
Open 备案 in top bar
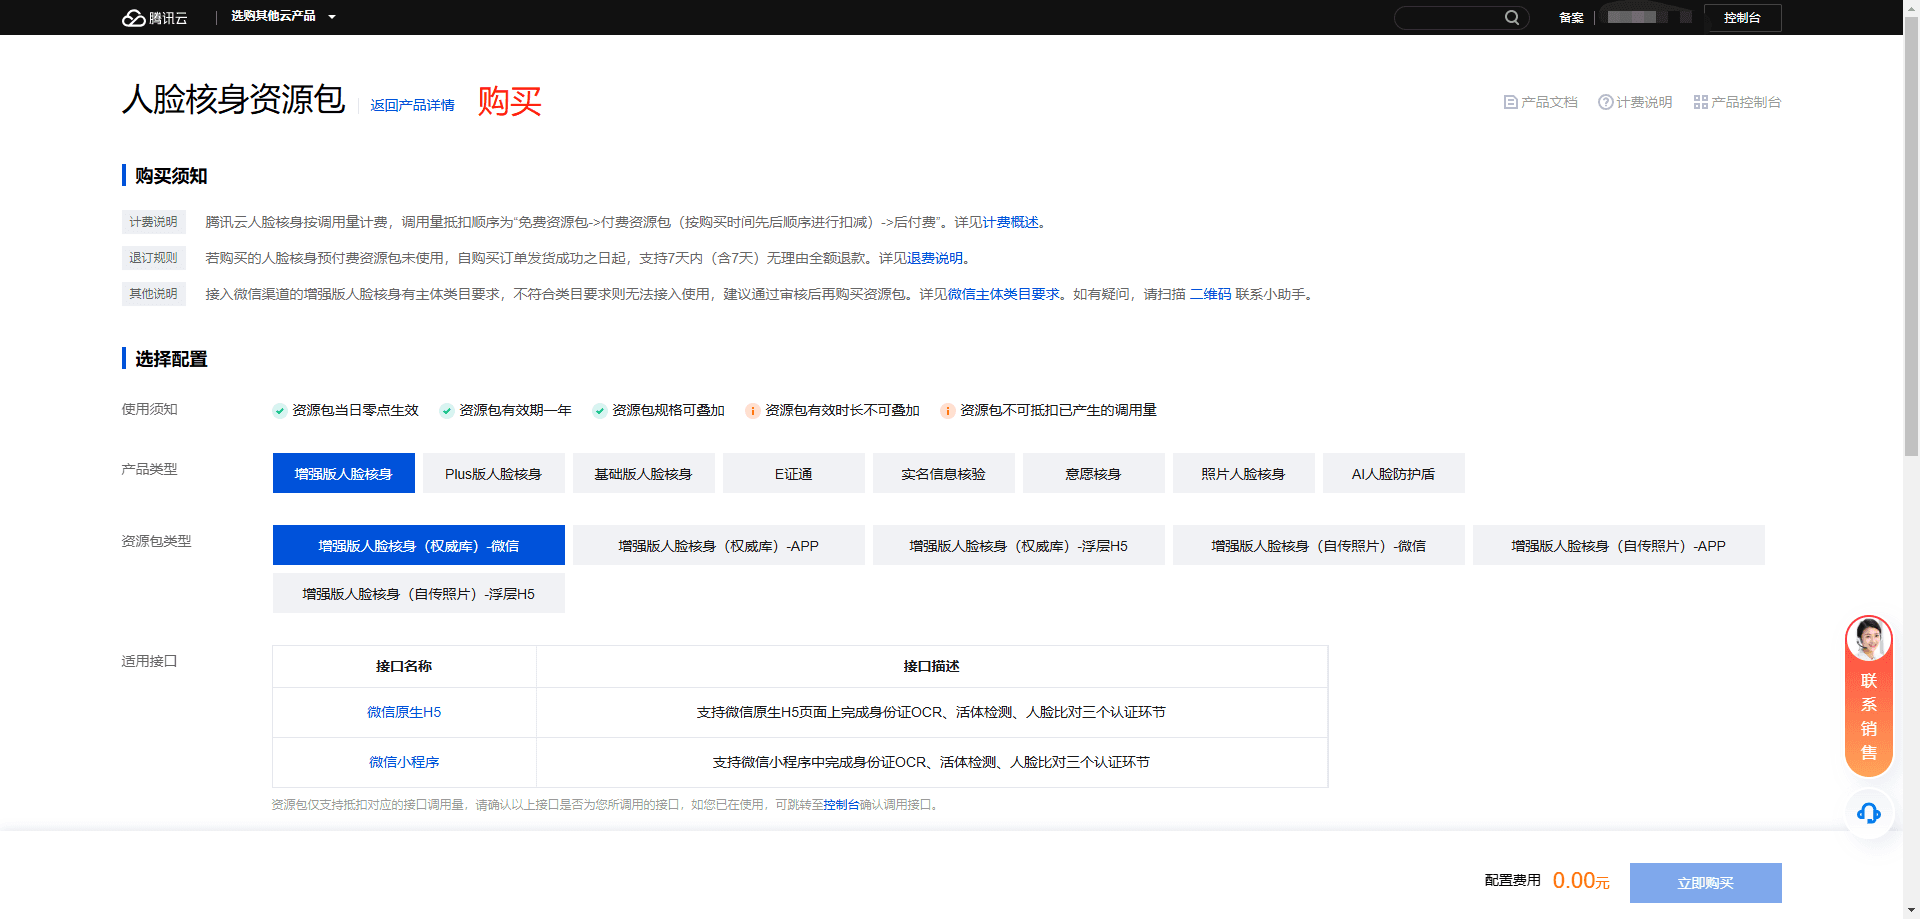coord(1571,18)
